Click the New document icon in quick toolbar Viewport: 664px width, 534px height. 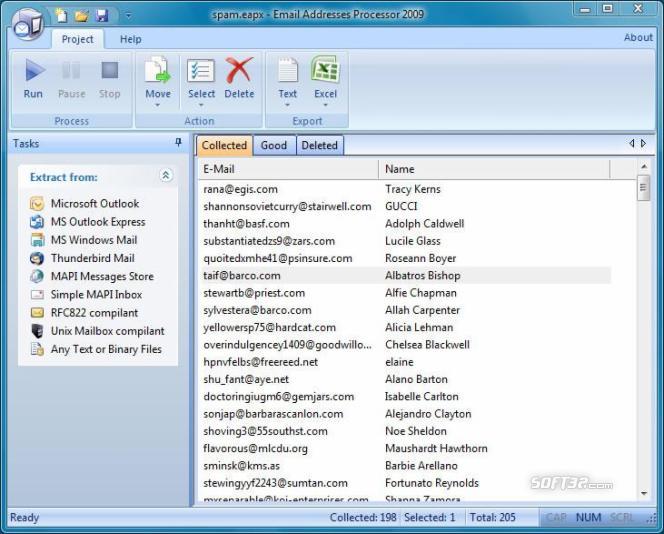pyautogui.click(x=61, y=15)
